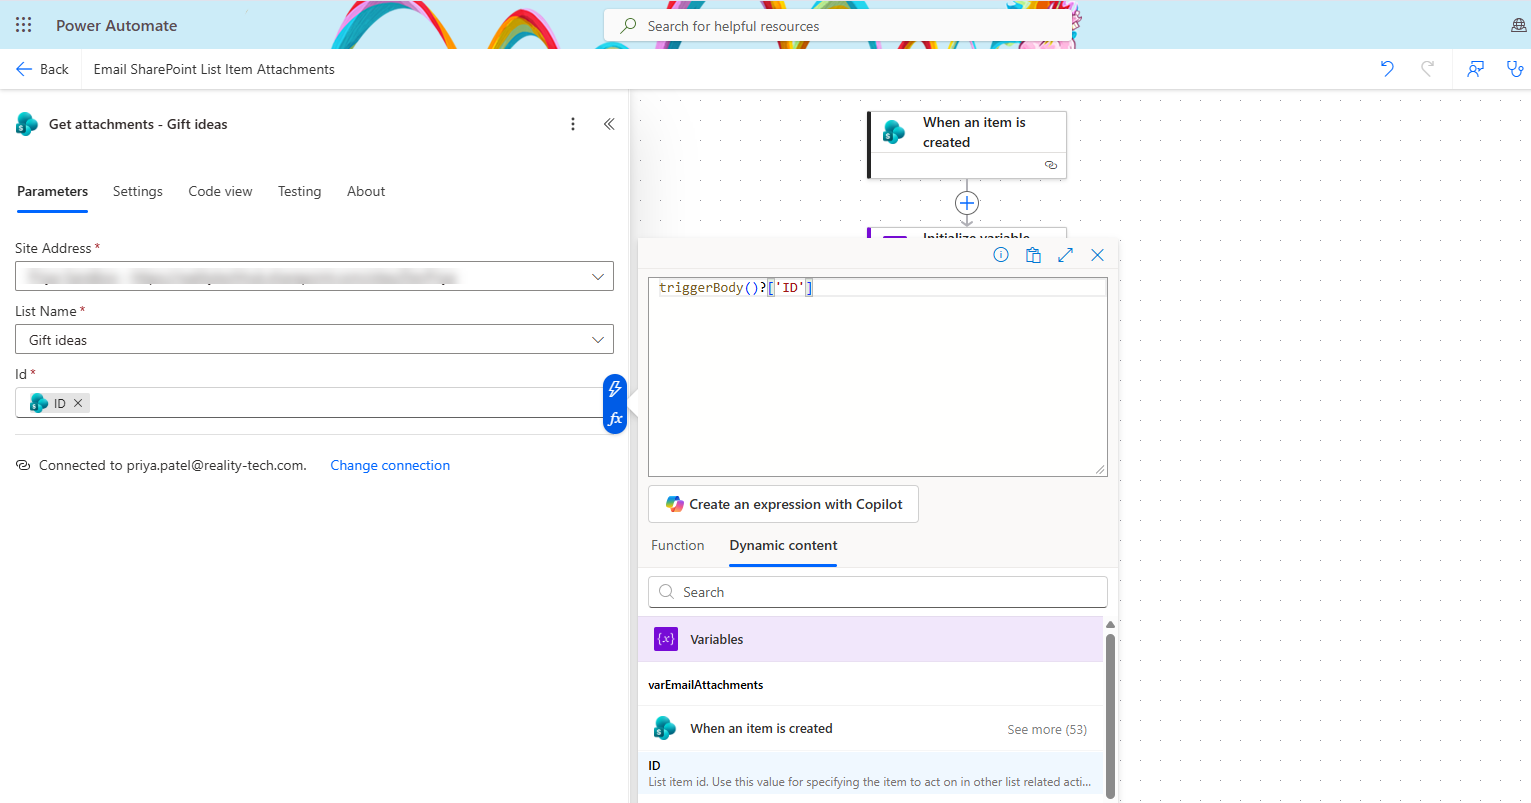
Task: Open the Code view tab
Action: [x=220, y=191]
